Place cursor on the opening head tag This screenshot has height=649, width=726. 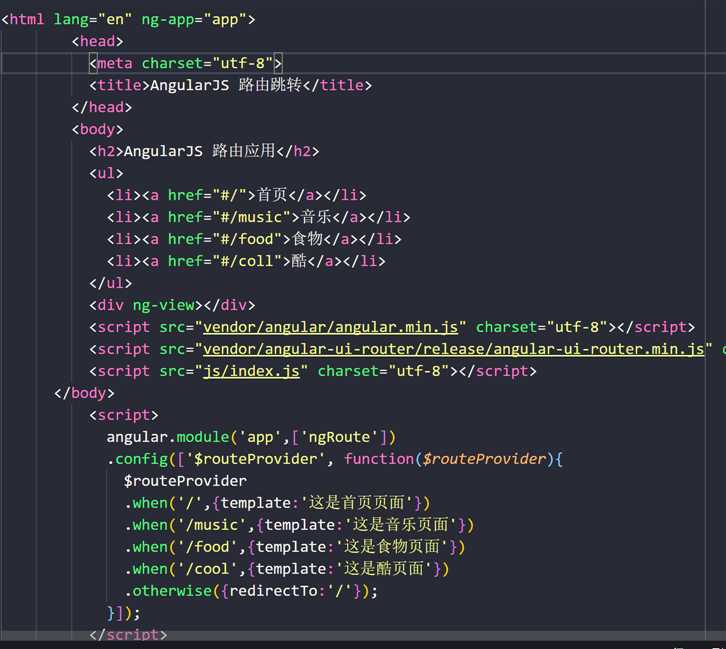click(98, 42)
